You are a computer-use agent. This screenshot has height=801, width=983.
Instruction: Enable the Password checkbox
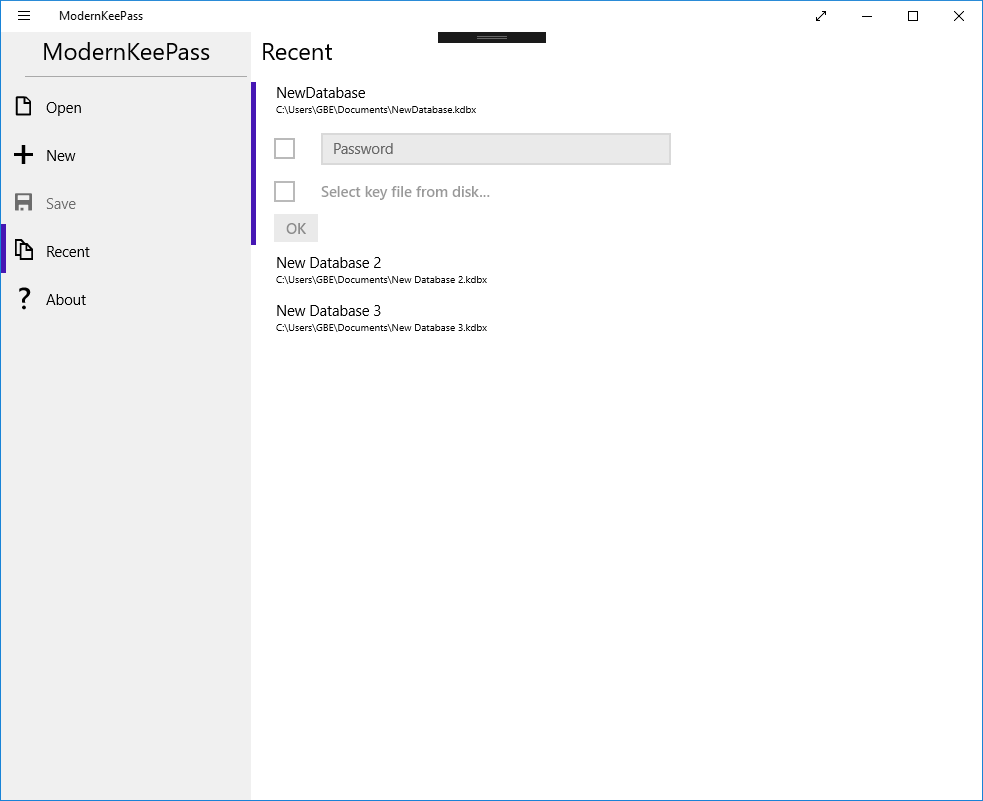pyautogui.click(x=285, y=149)
